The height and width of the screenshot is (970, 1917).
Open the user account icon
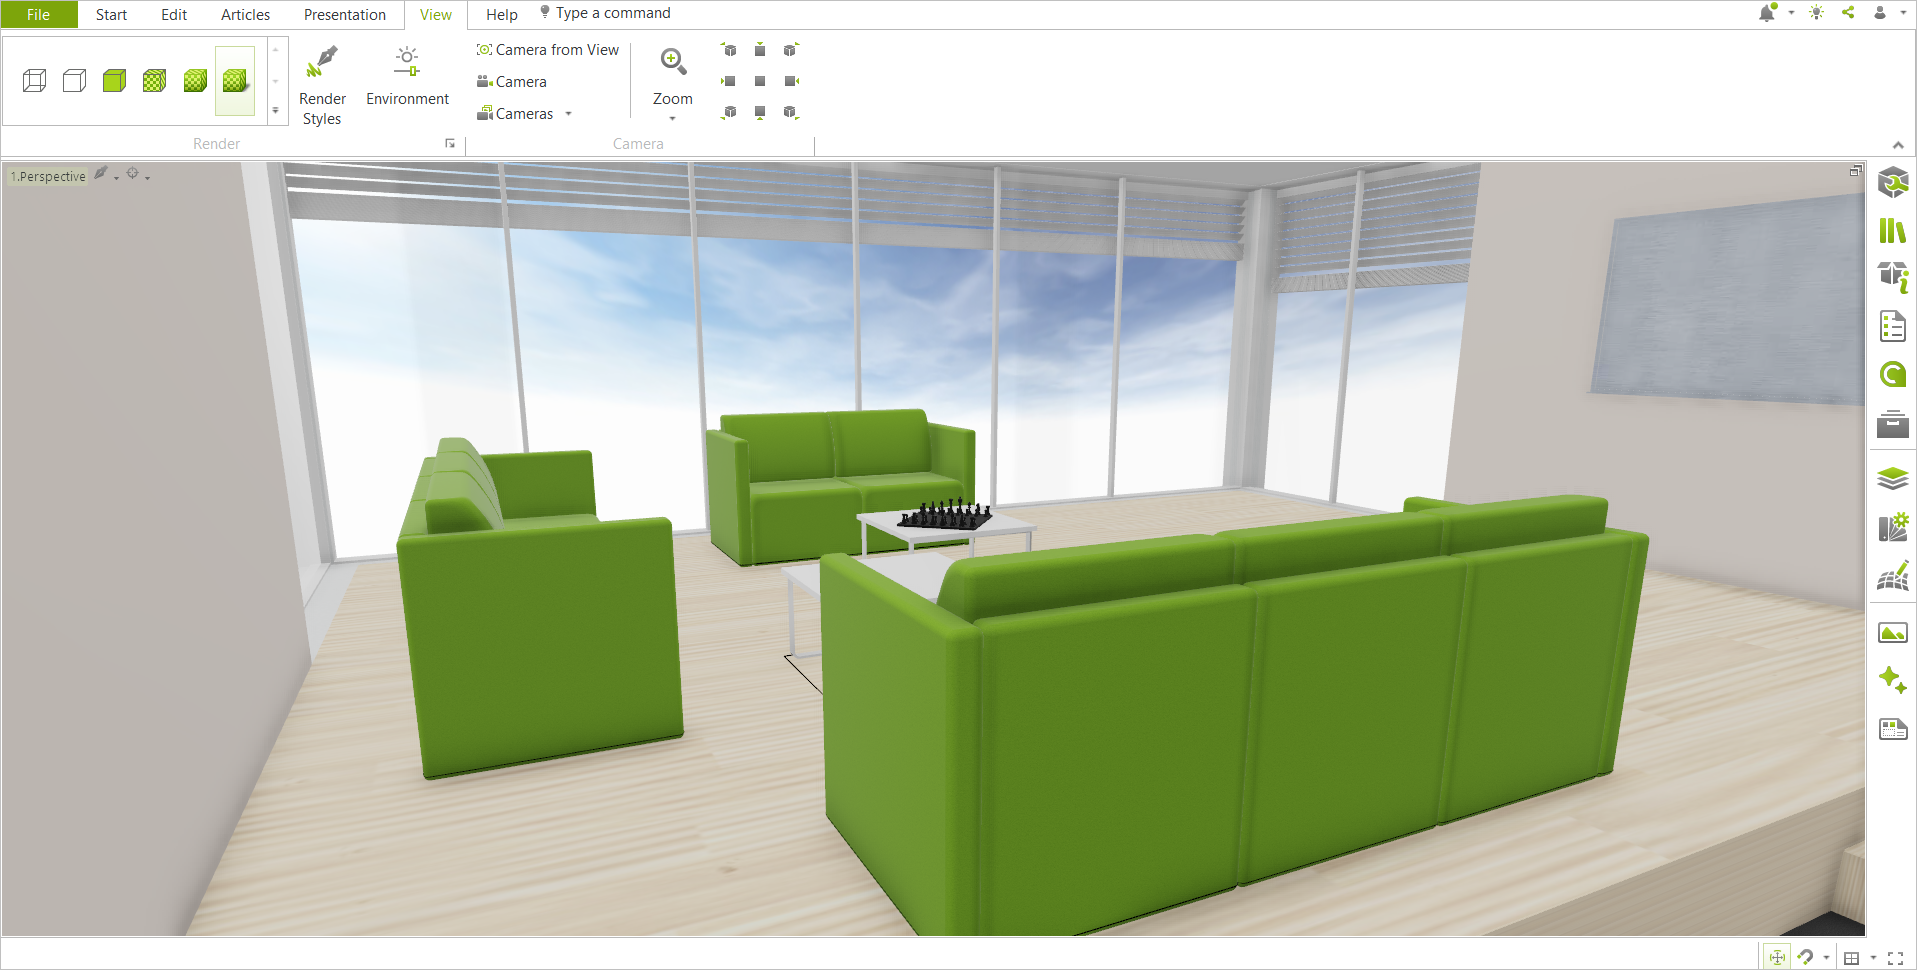(x=1880, y=13)
